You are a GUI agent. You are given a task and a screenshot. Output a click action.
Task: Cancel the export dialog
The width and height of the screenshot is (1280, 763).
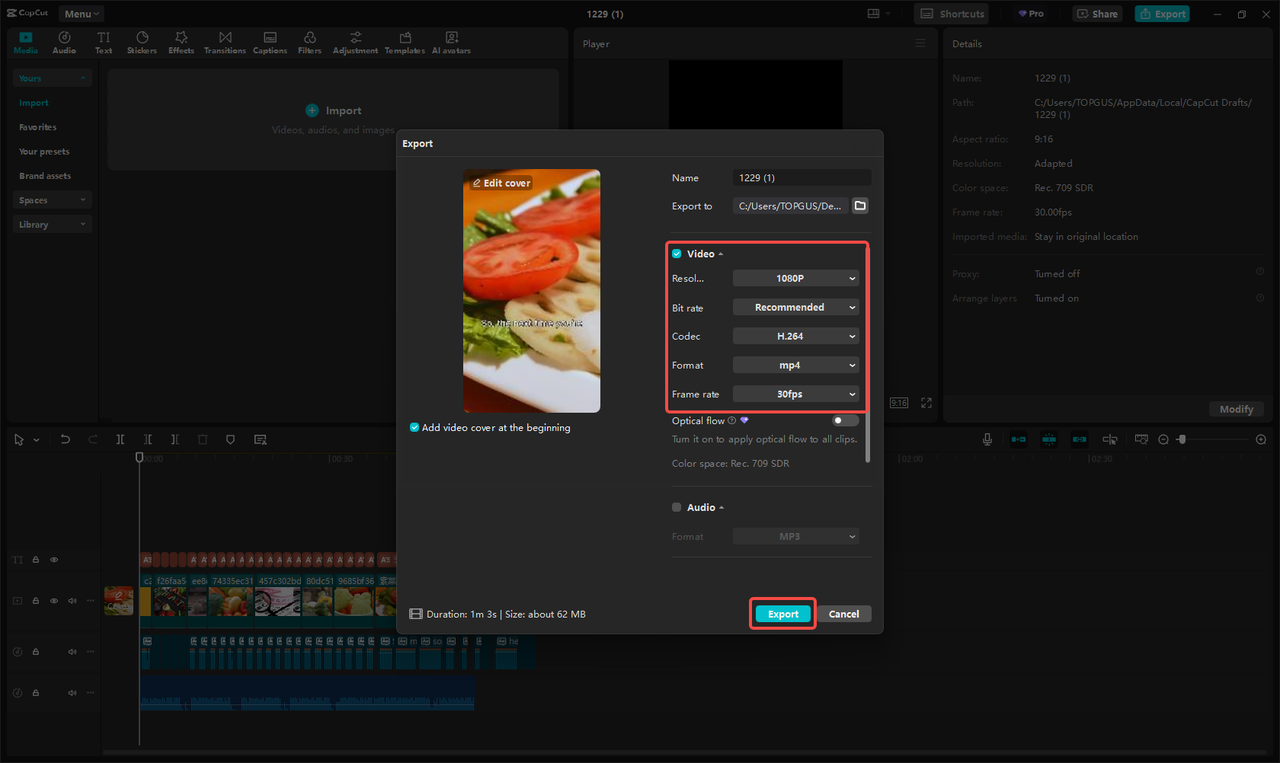[845, 613]
